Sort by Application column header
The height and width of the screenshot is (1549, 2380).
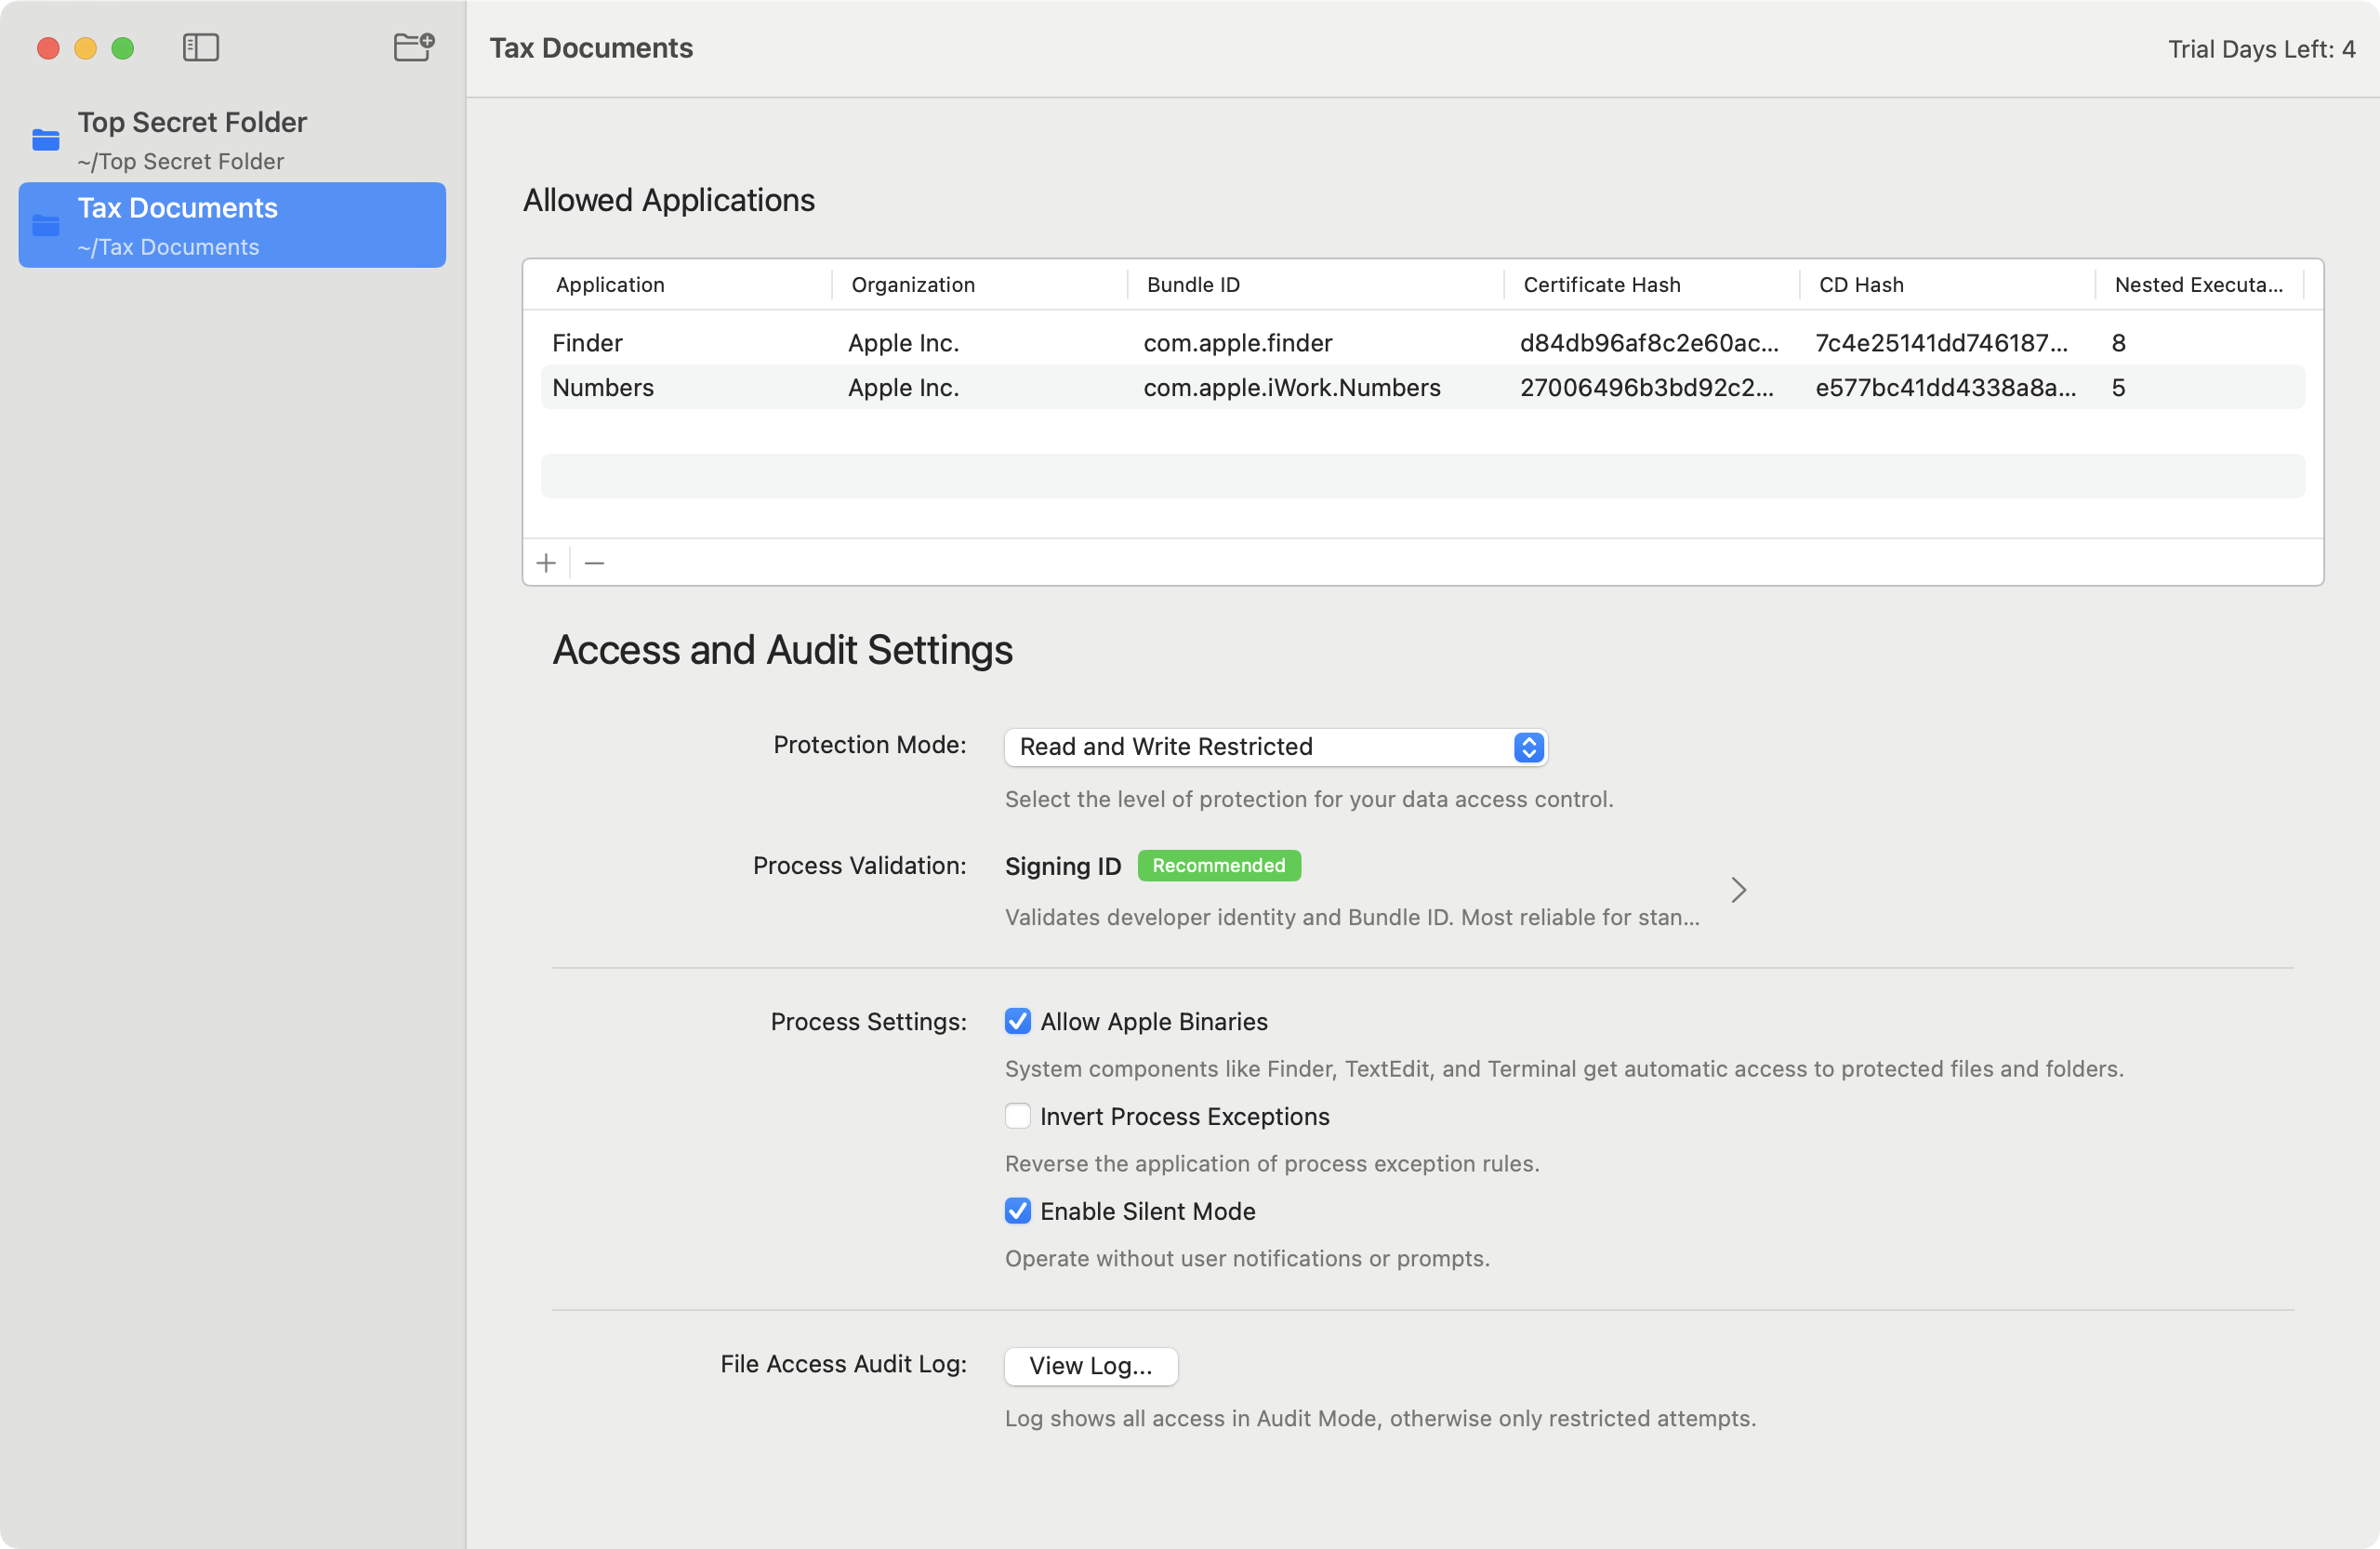point(610,285)
